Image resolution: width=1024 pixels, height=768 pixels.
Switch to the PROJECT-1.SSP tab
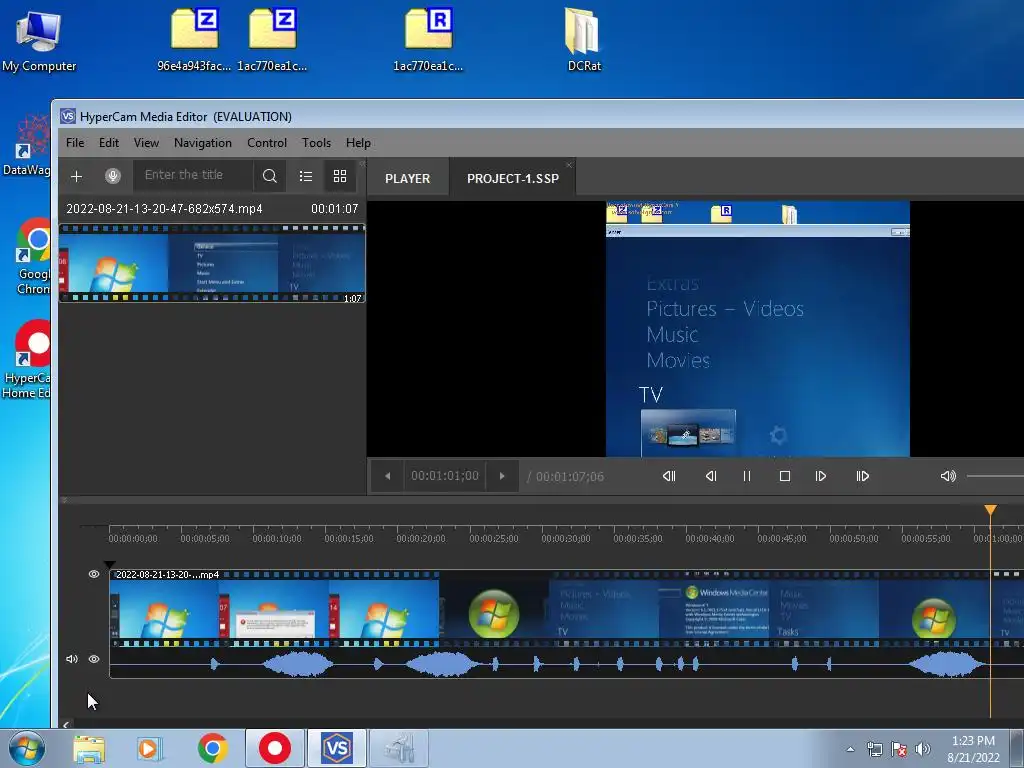point(513,178)
